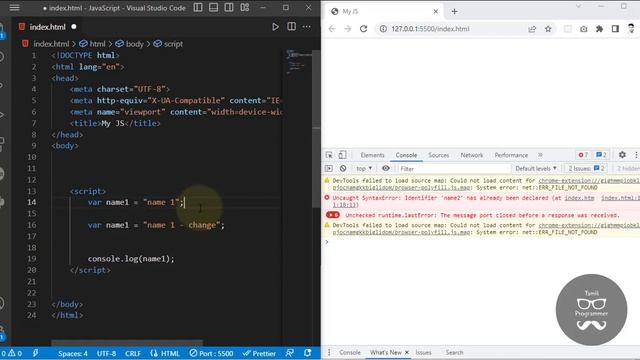The image size is (640, 360).
Task: Click the DevTools issues count badge in tab bar
Action: (x=601, y=155)
